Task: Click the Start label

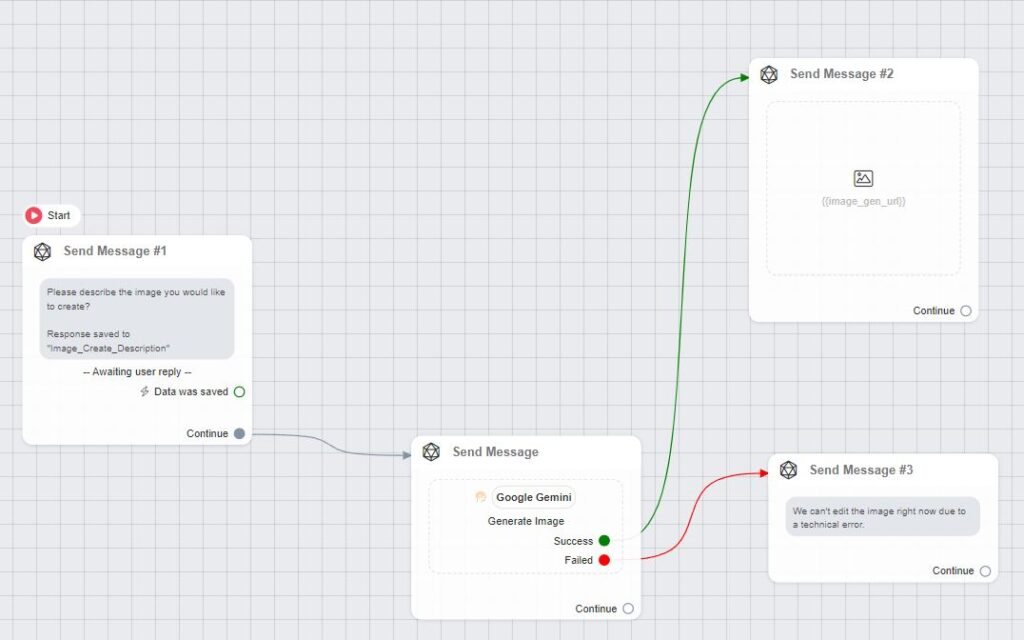Action: point(59,216)
